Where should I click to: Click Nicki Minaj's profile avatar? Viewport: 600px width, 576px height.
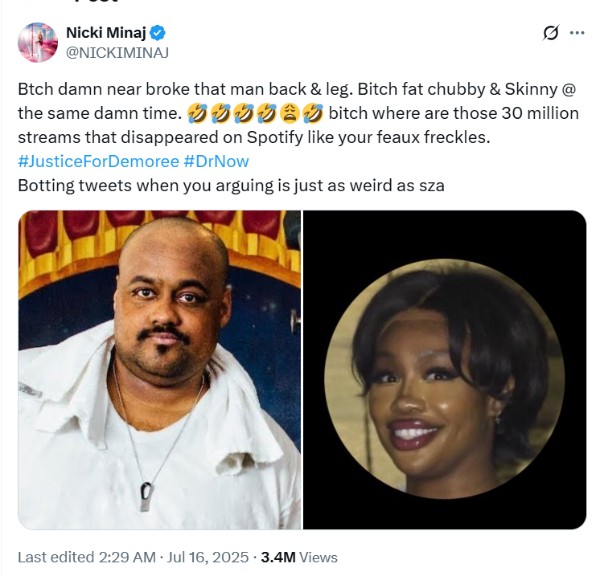point(38,42)
